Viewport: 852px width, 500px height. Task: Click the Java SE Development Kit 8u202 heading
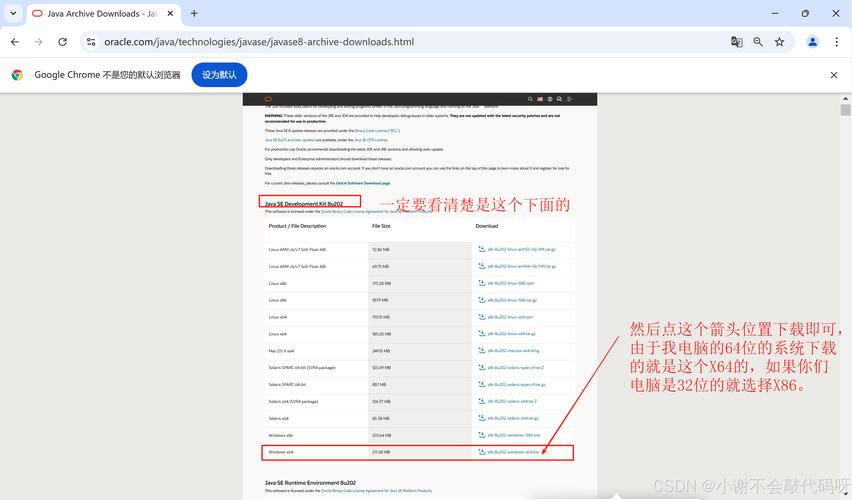304,204
